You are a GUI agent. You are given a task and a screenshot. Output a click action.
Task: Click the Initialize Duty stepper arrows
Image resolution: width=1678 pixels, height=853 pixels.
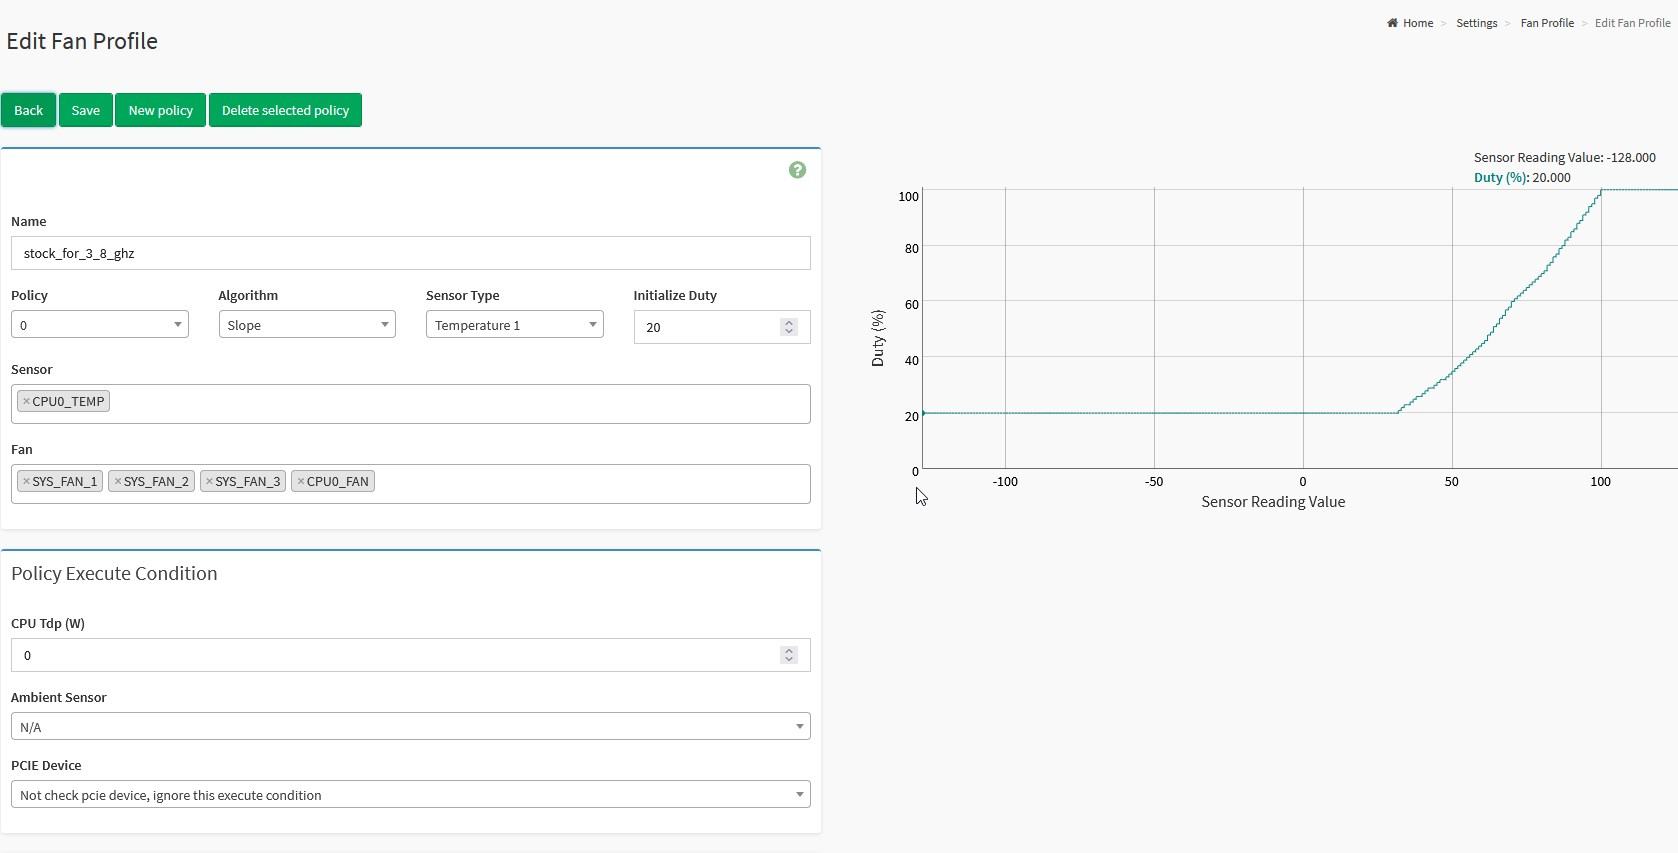[x=789, y=327]
